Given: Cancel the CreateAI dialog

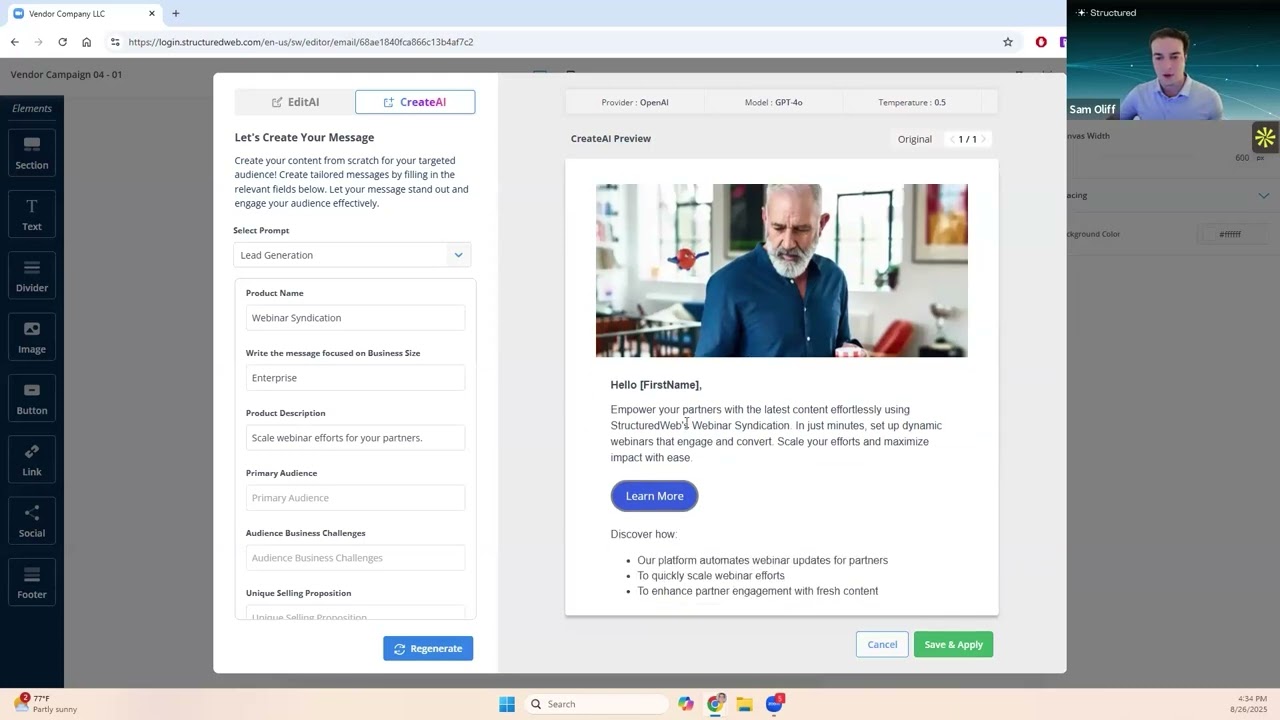Looking at the screenshot, I should pos(882,645).
